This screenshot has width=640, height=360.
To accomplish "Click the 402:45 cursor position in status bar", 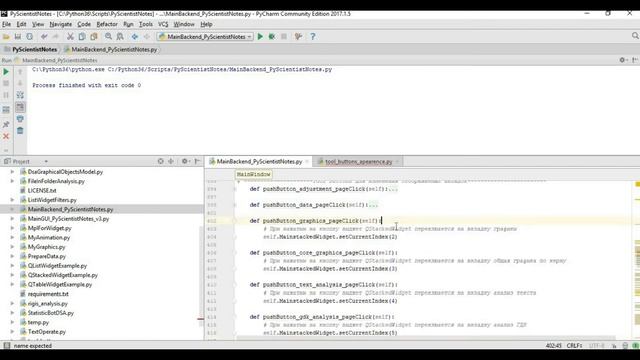I will (x=553, y=346).
